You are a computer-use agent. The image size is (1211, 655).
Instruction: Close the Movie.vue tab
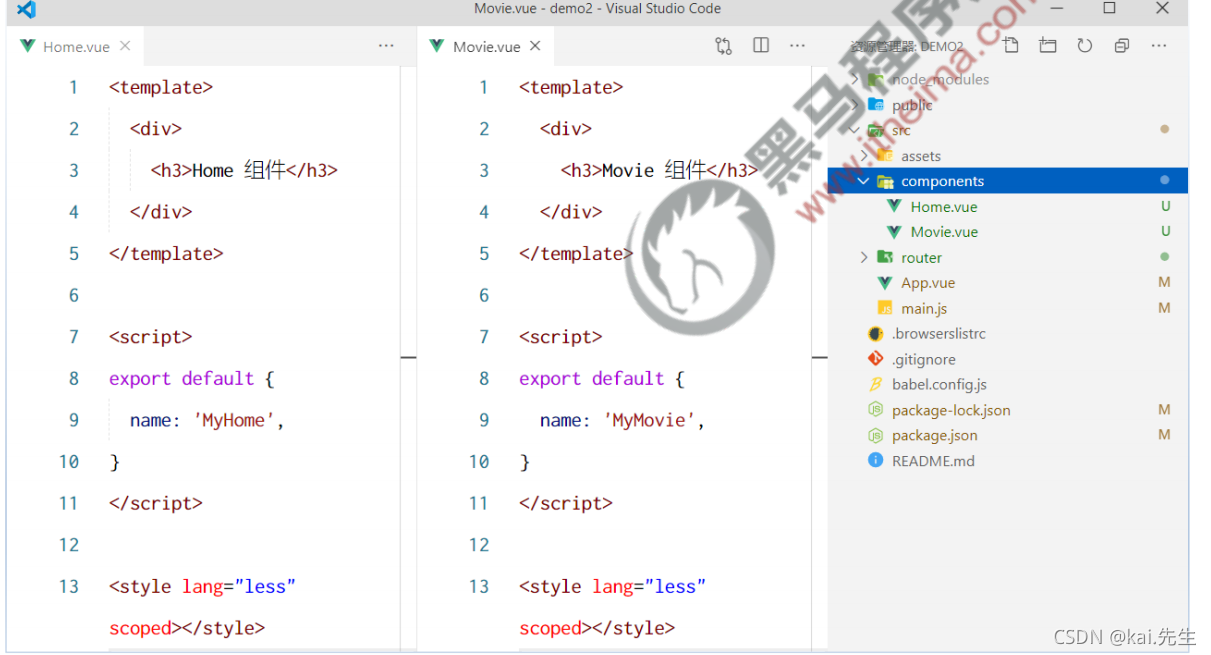535,46
